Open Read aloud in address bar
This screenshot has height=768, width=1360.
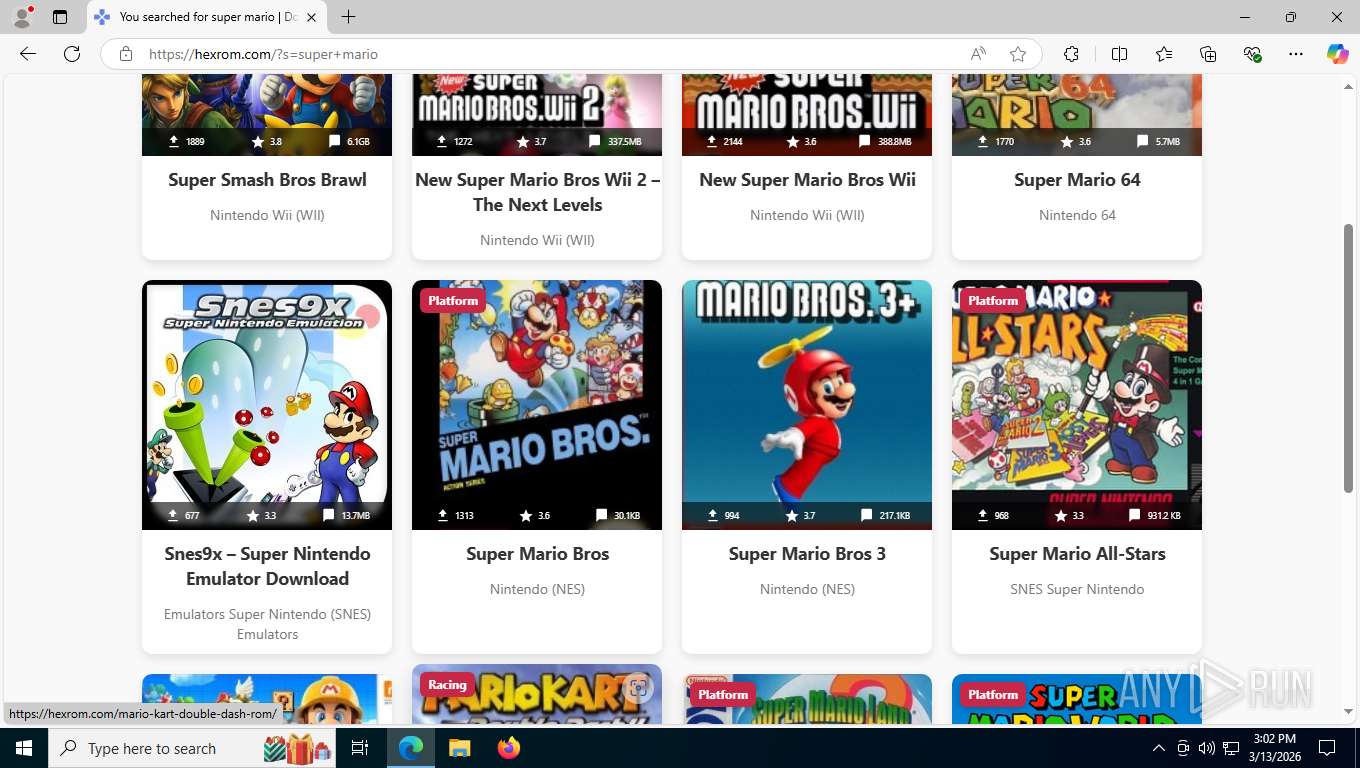click(x=978, y=54)
